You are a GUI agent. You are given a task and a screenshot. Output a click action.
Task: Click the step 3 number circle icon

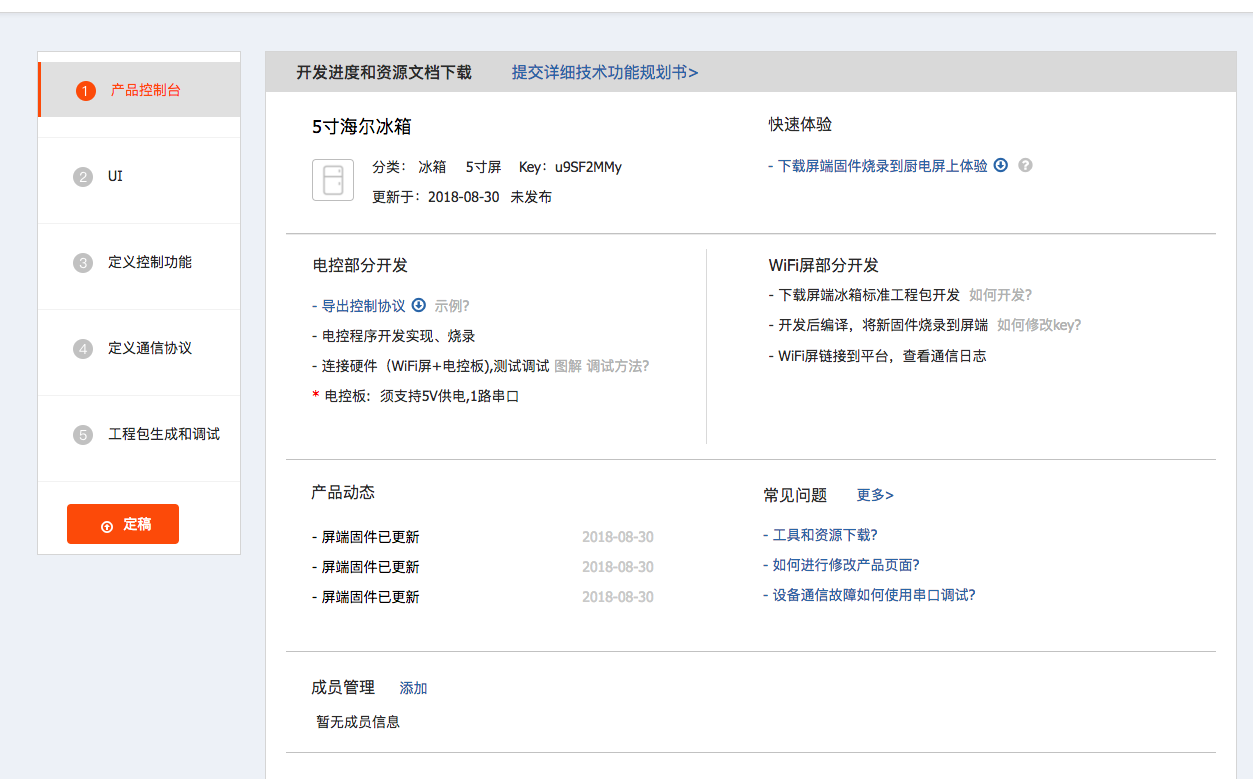[x=83, y=263]
